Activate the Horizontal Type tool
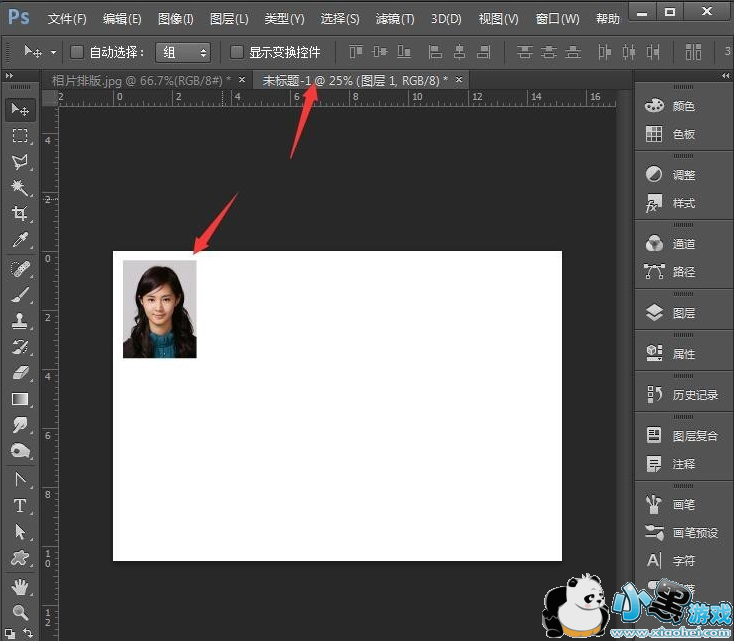Viewport: 734px width, 641px height. tap(19, 506)
